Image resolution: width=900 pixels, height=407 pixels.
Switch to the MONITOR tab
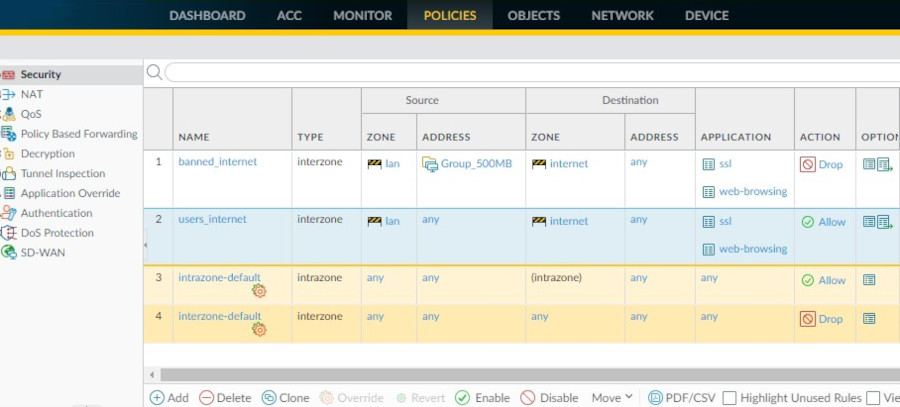pyautogui.click(x=363, y=15)
